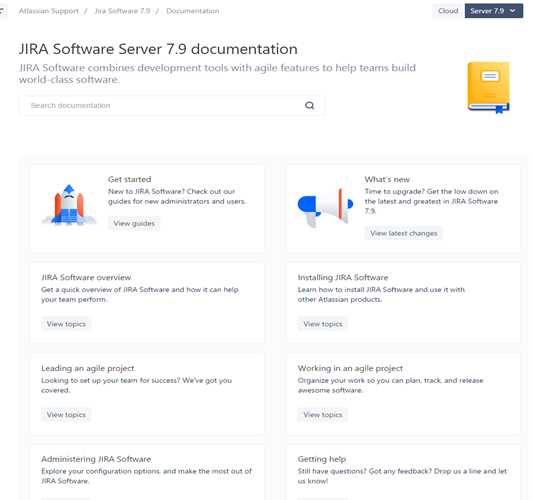Open the Administering JIRA Software heading
Viewport: 554px width, 500px height.
pos(96,459)
